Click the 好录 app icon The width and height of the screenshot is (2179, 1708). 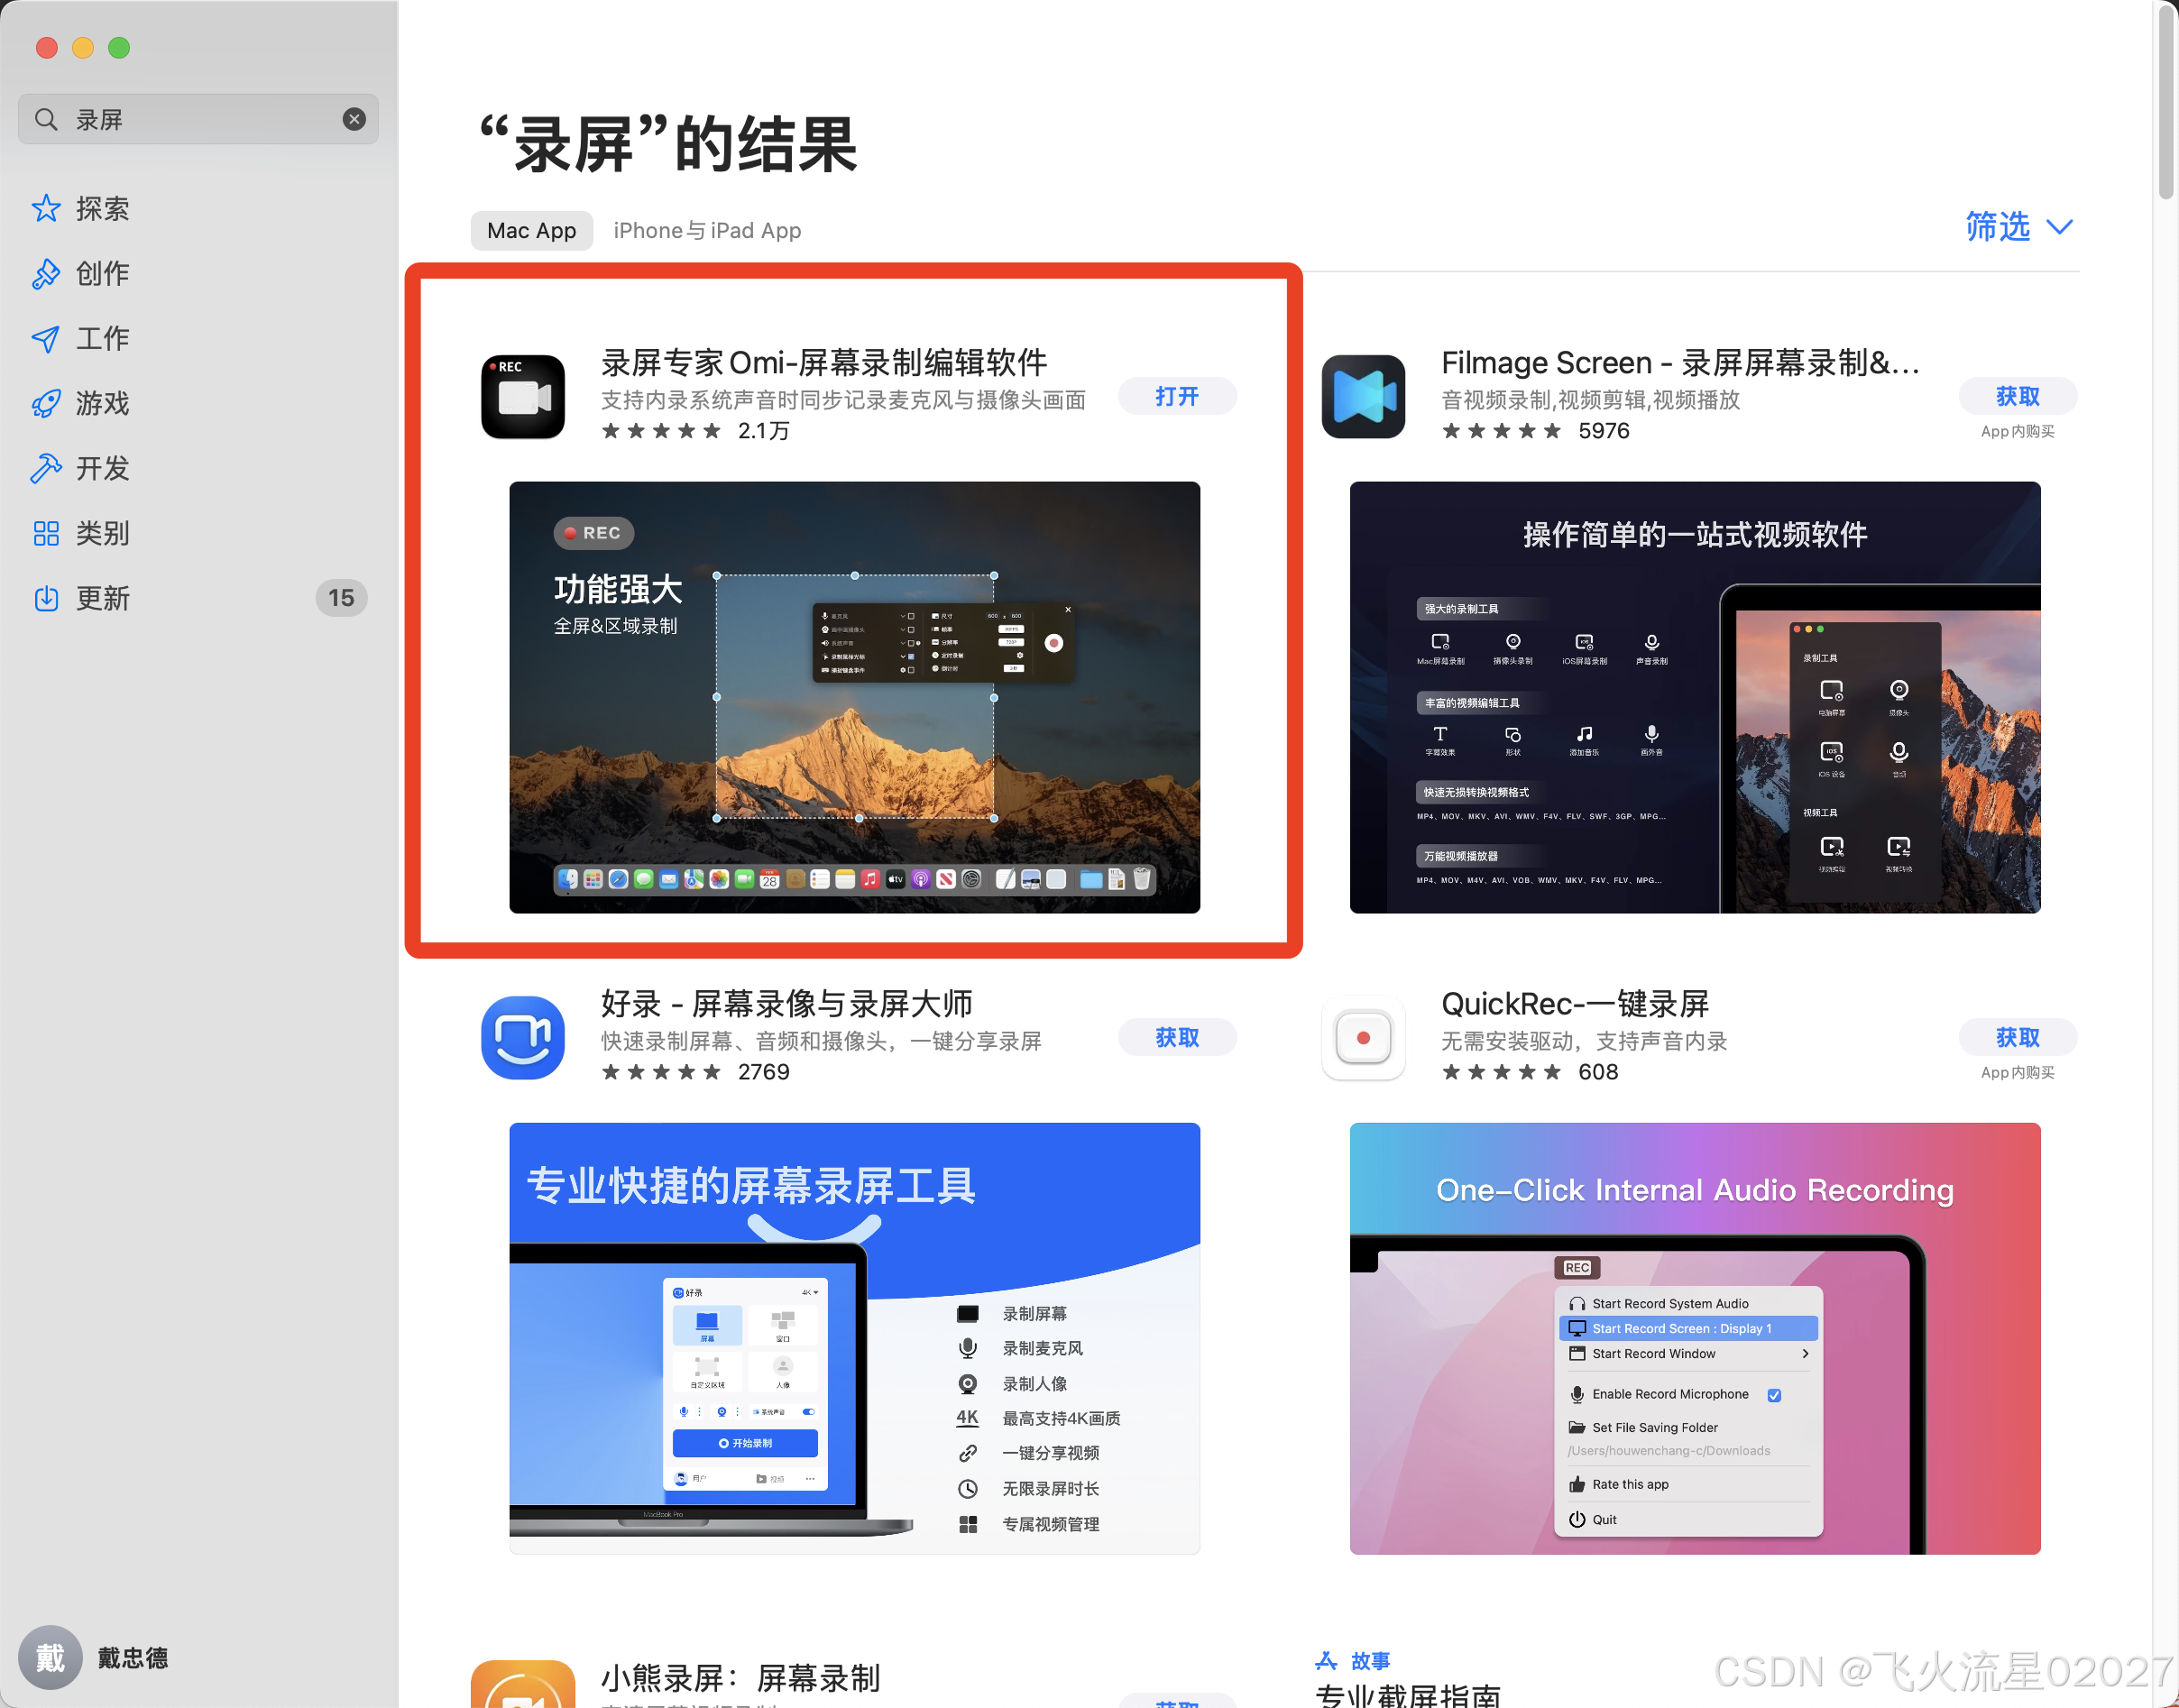[x=522, y=1037]
